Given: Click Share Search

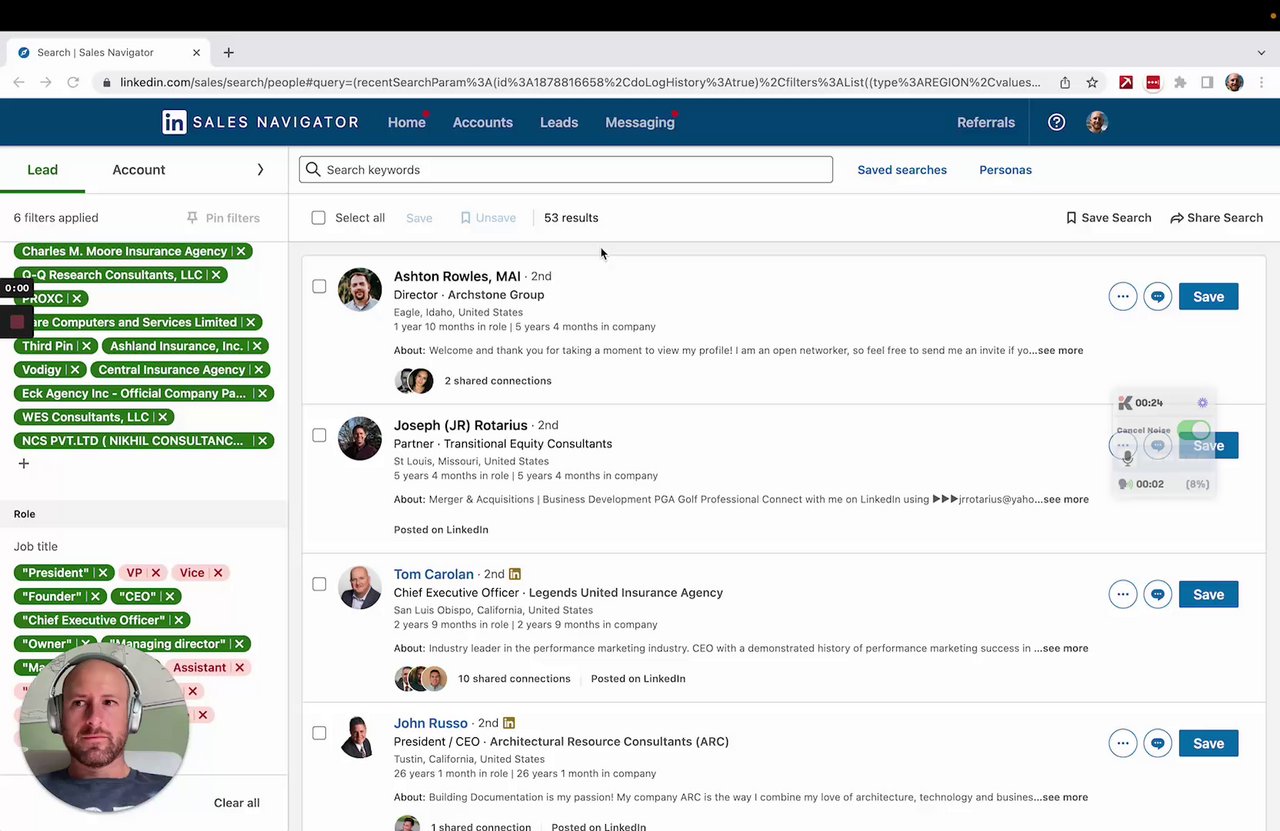Looking at the screenshot, I should 1216,218.
